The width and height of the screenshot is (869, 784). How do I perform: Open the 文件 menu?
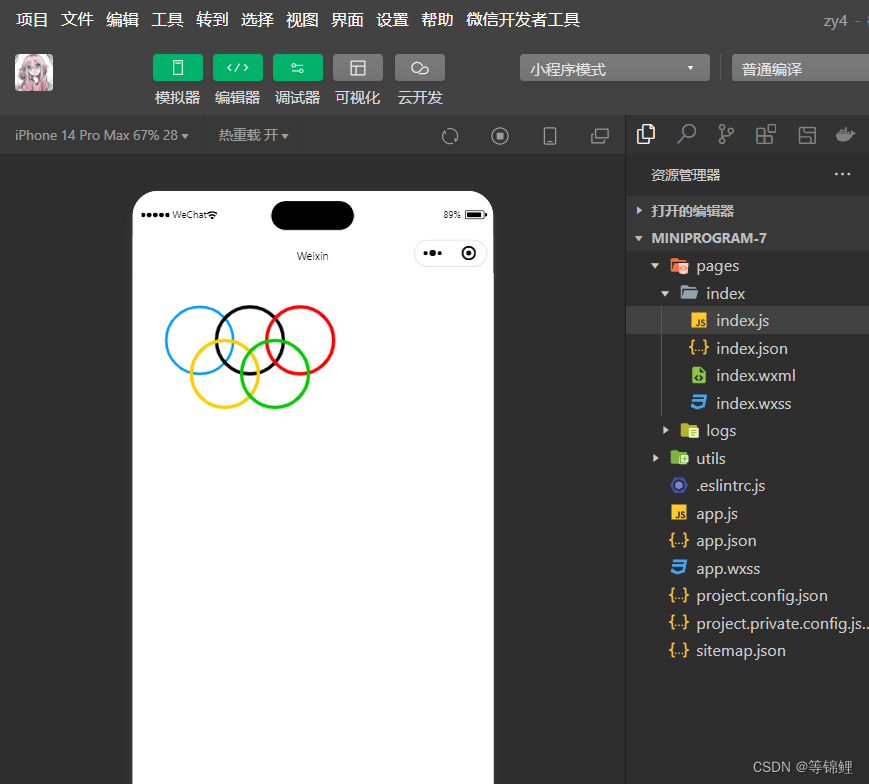coord(77,20)
